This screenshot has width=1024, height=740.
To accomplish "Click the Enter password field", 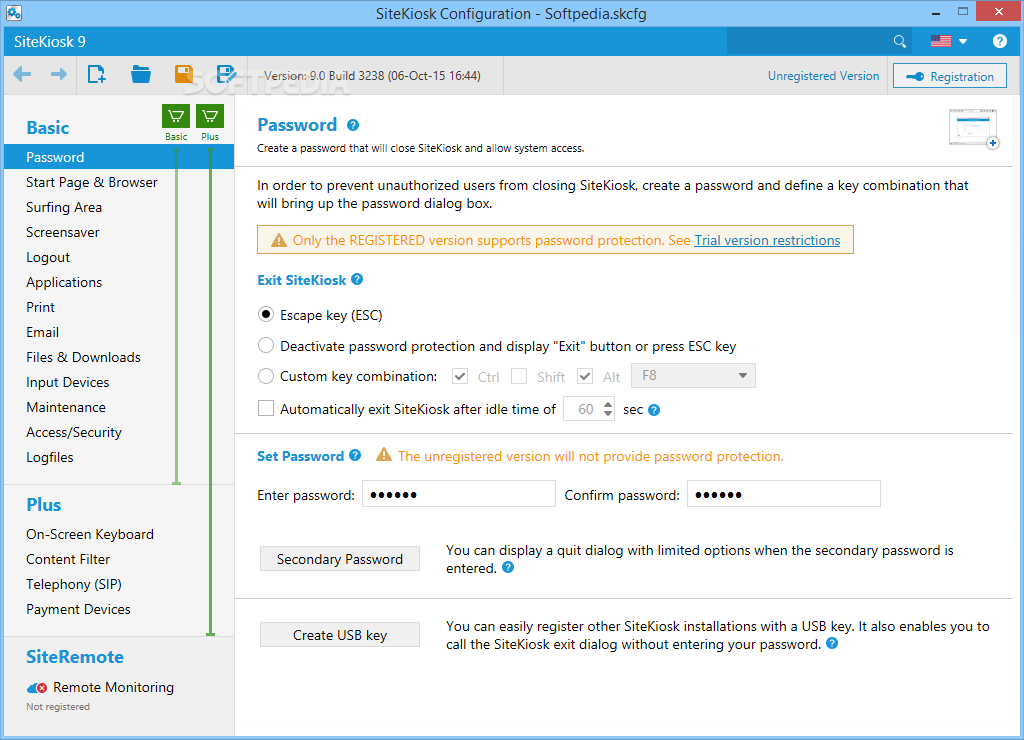I will (x=458, y=494).
